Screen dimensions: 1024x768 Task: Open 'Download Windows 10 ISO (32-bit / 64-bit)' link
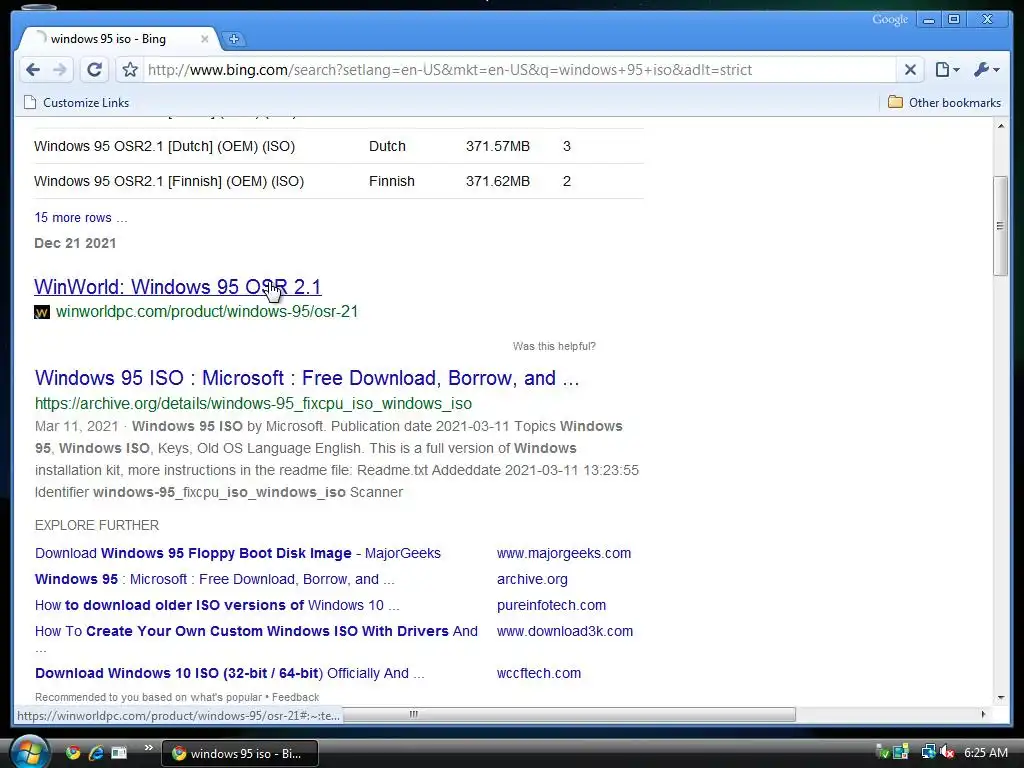(229, 673)
